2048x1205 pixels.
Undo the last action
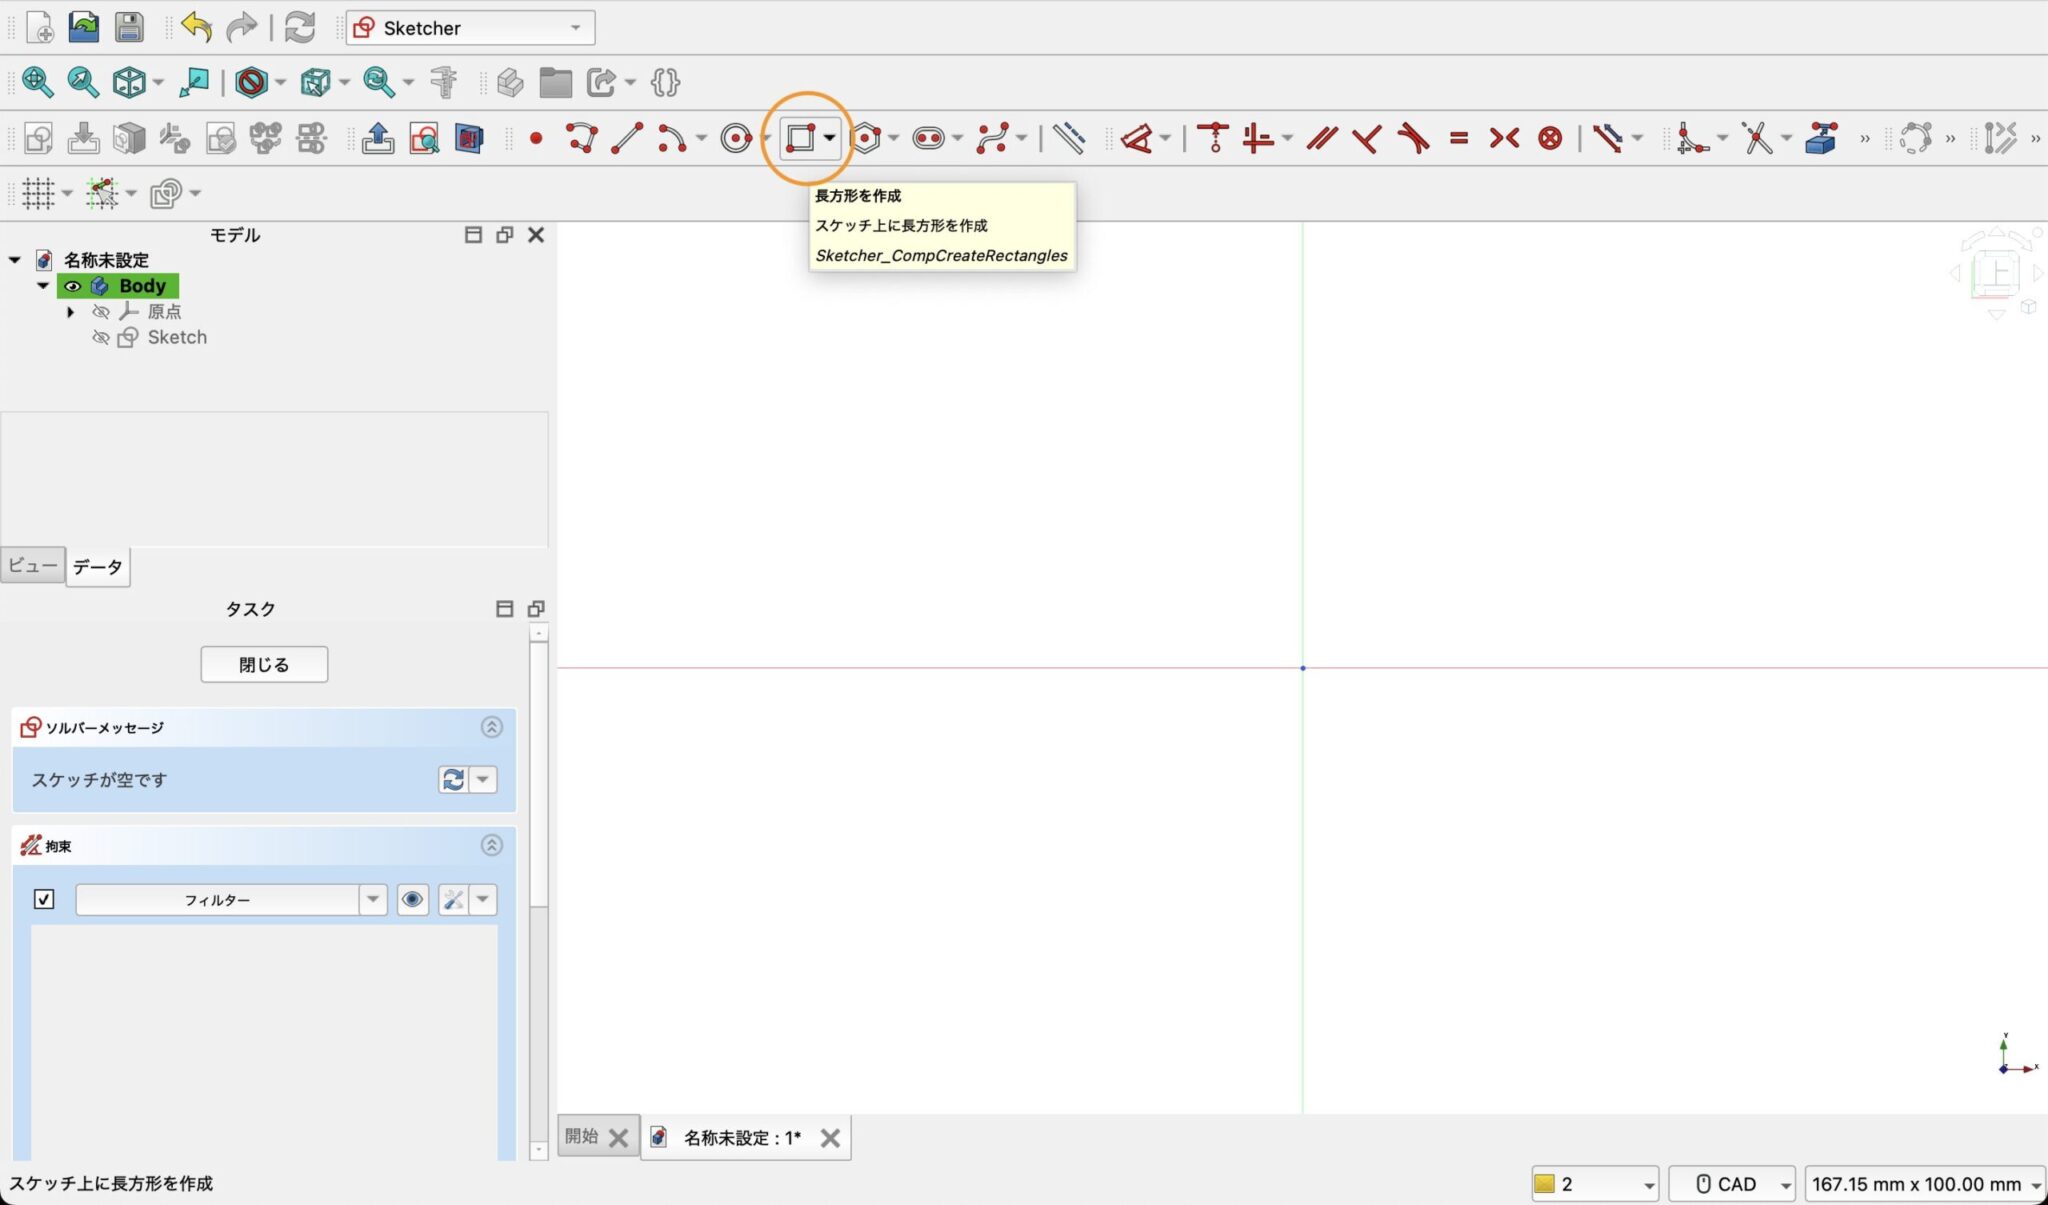197,28
